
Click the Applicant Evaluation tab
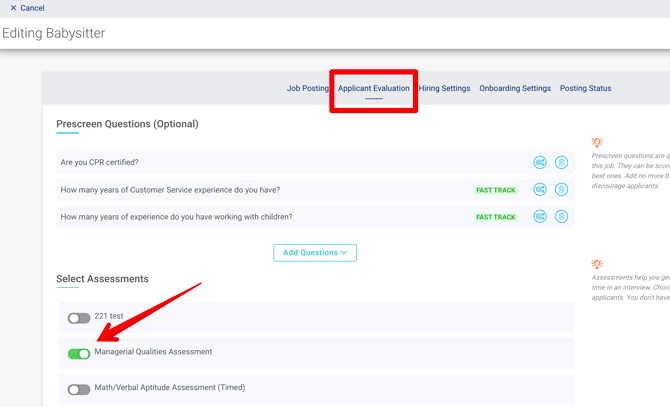pyautogui.click(x=373, y=88)
